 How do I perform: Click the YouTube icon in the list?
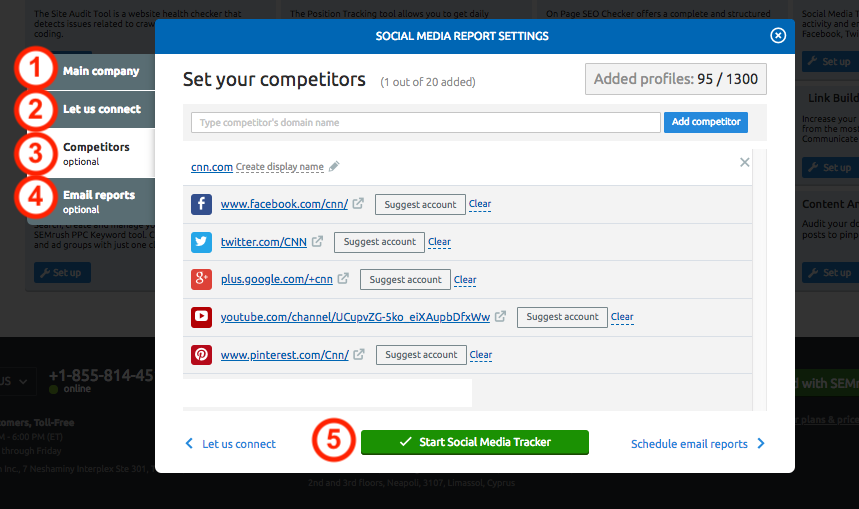pos(201,317)
